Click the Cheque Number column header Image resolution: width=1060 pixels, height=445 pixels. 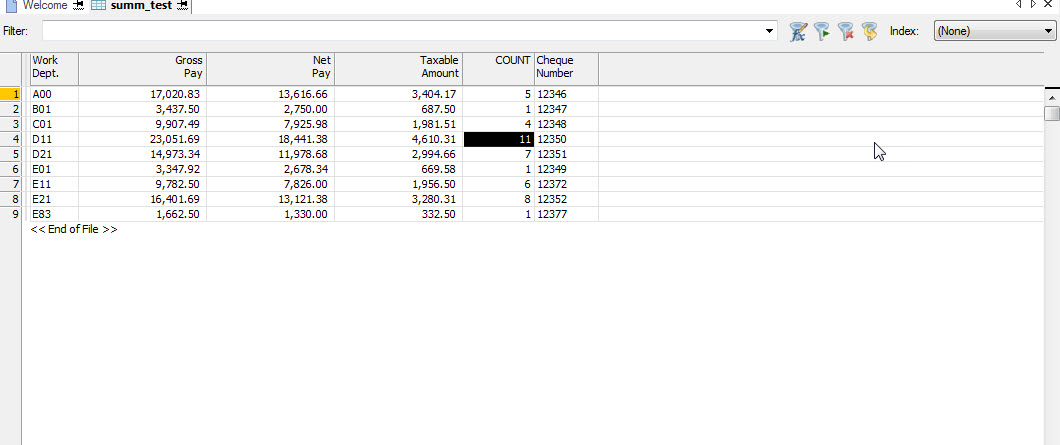[x=566, y=67]
